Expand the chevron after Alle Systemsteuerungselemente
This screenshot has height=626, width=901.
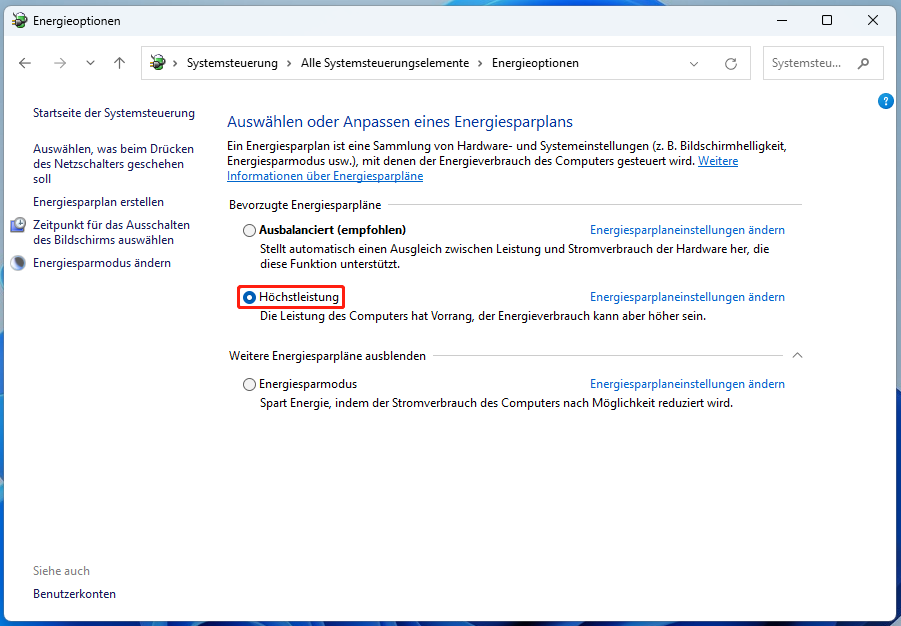(x=480, y=63)
